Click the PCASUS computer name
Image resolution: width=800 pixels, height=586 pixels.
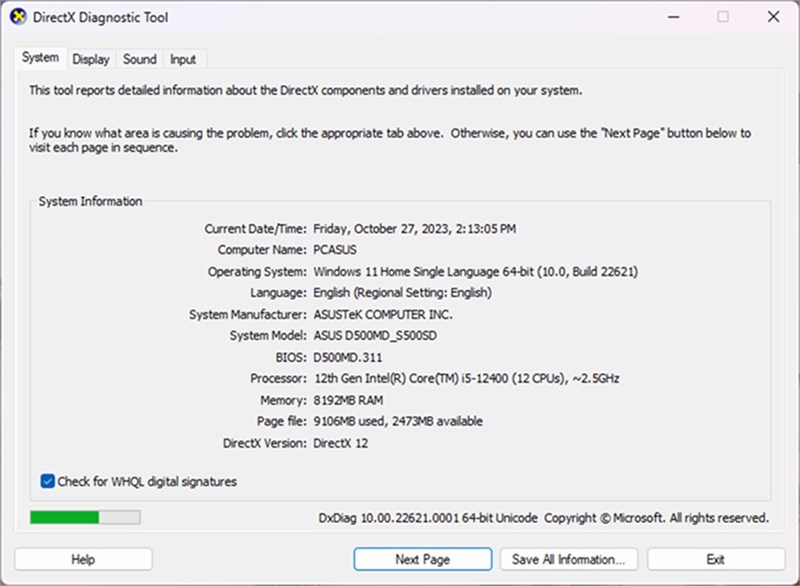point(335,250)
